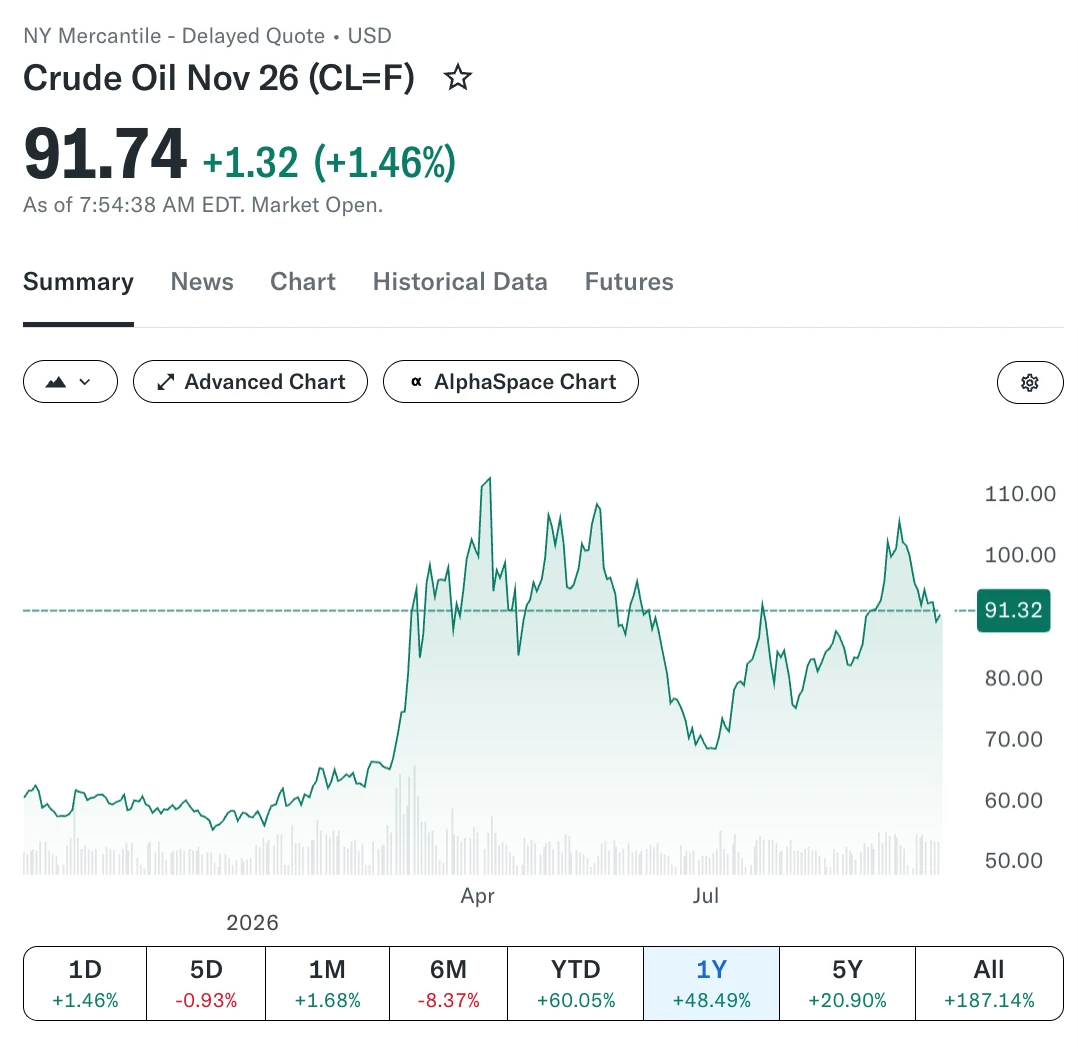Open chart settings gear icon
The height and width of the screenshot is (1048, 1078).
pos(1029,382)
